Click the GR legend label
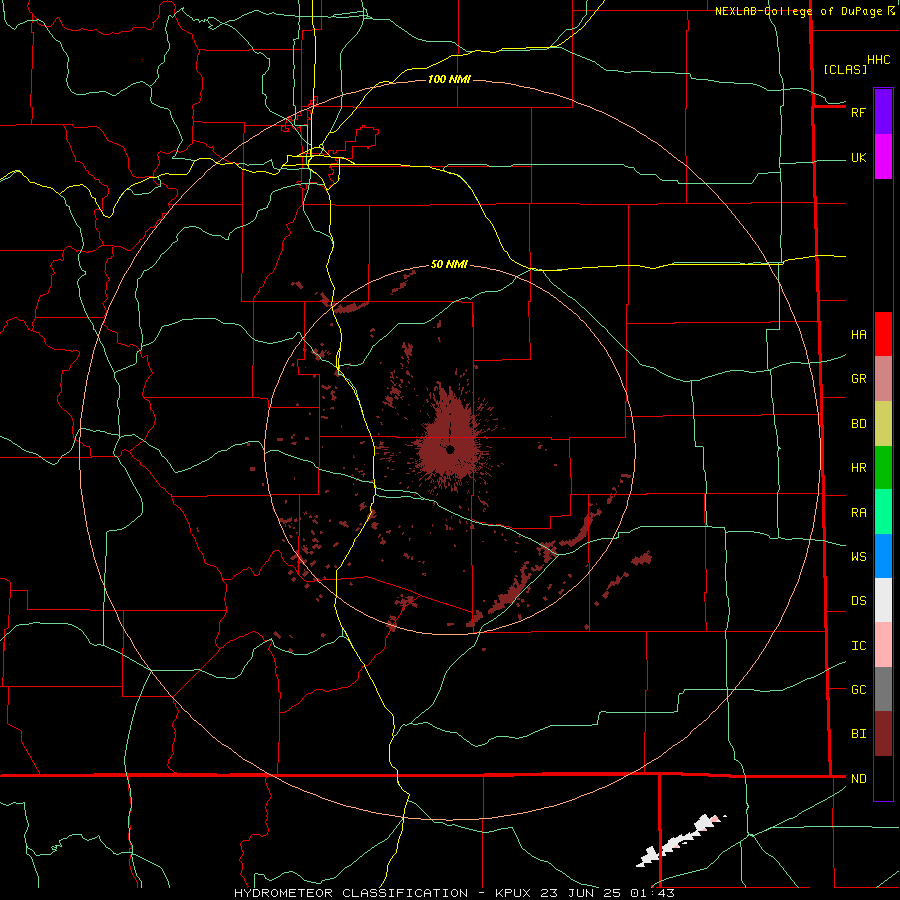900x900 pixels. point(859,379)
